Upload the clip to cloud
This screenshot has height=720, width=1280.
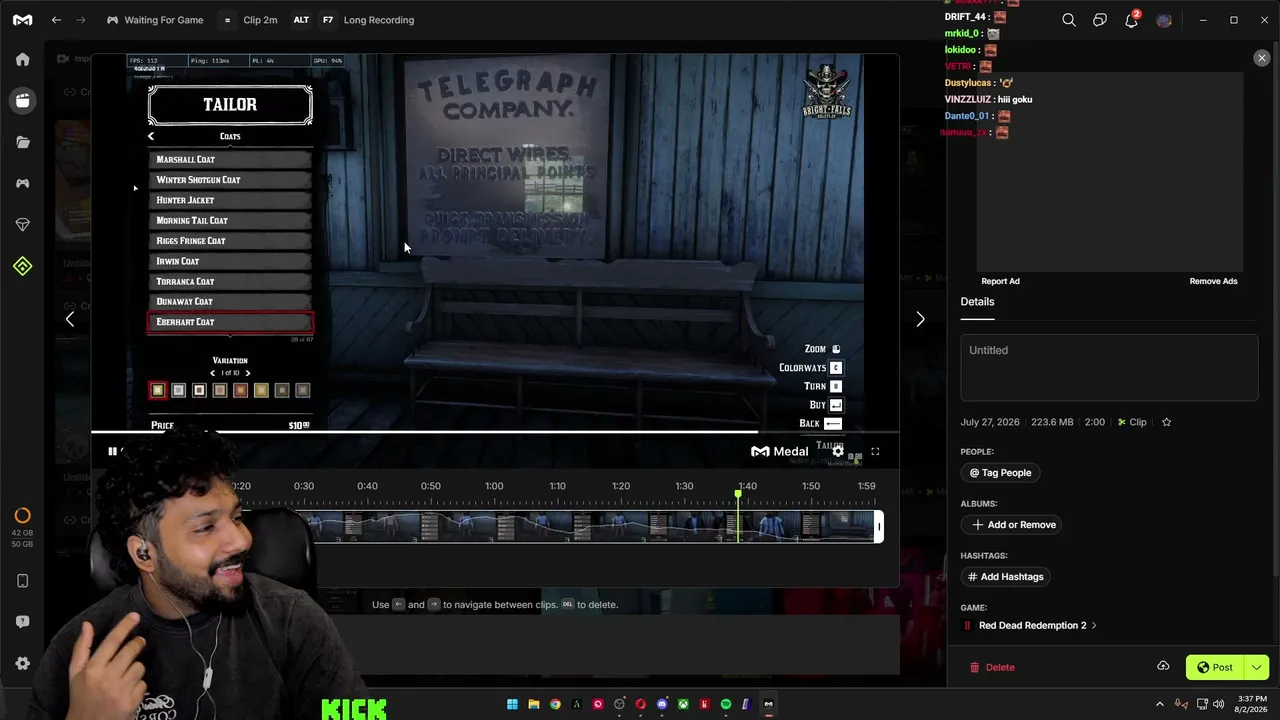pyautogui.click(x=1163, y=667)
